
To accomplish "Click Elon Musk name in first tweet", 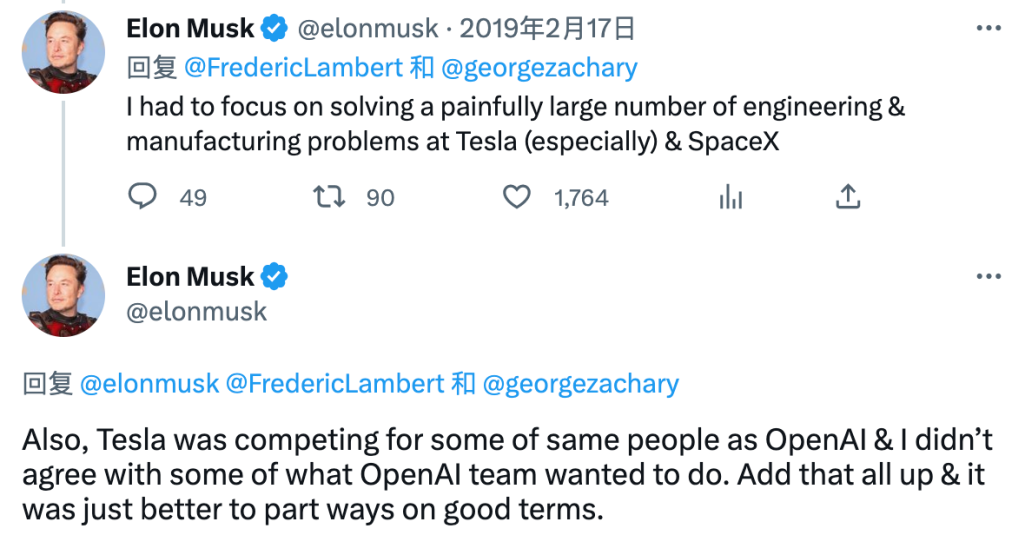I will (x=191, y=29).
